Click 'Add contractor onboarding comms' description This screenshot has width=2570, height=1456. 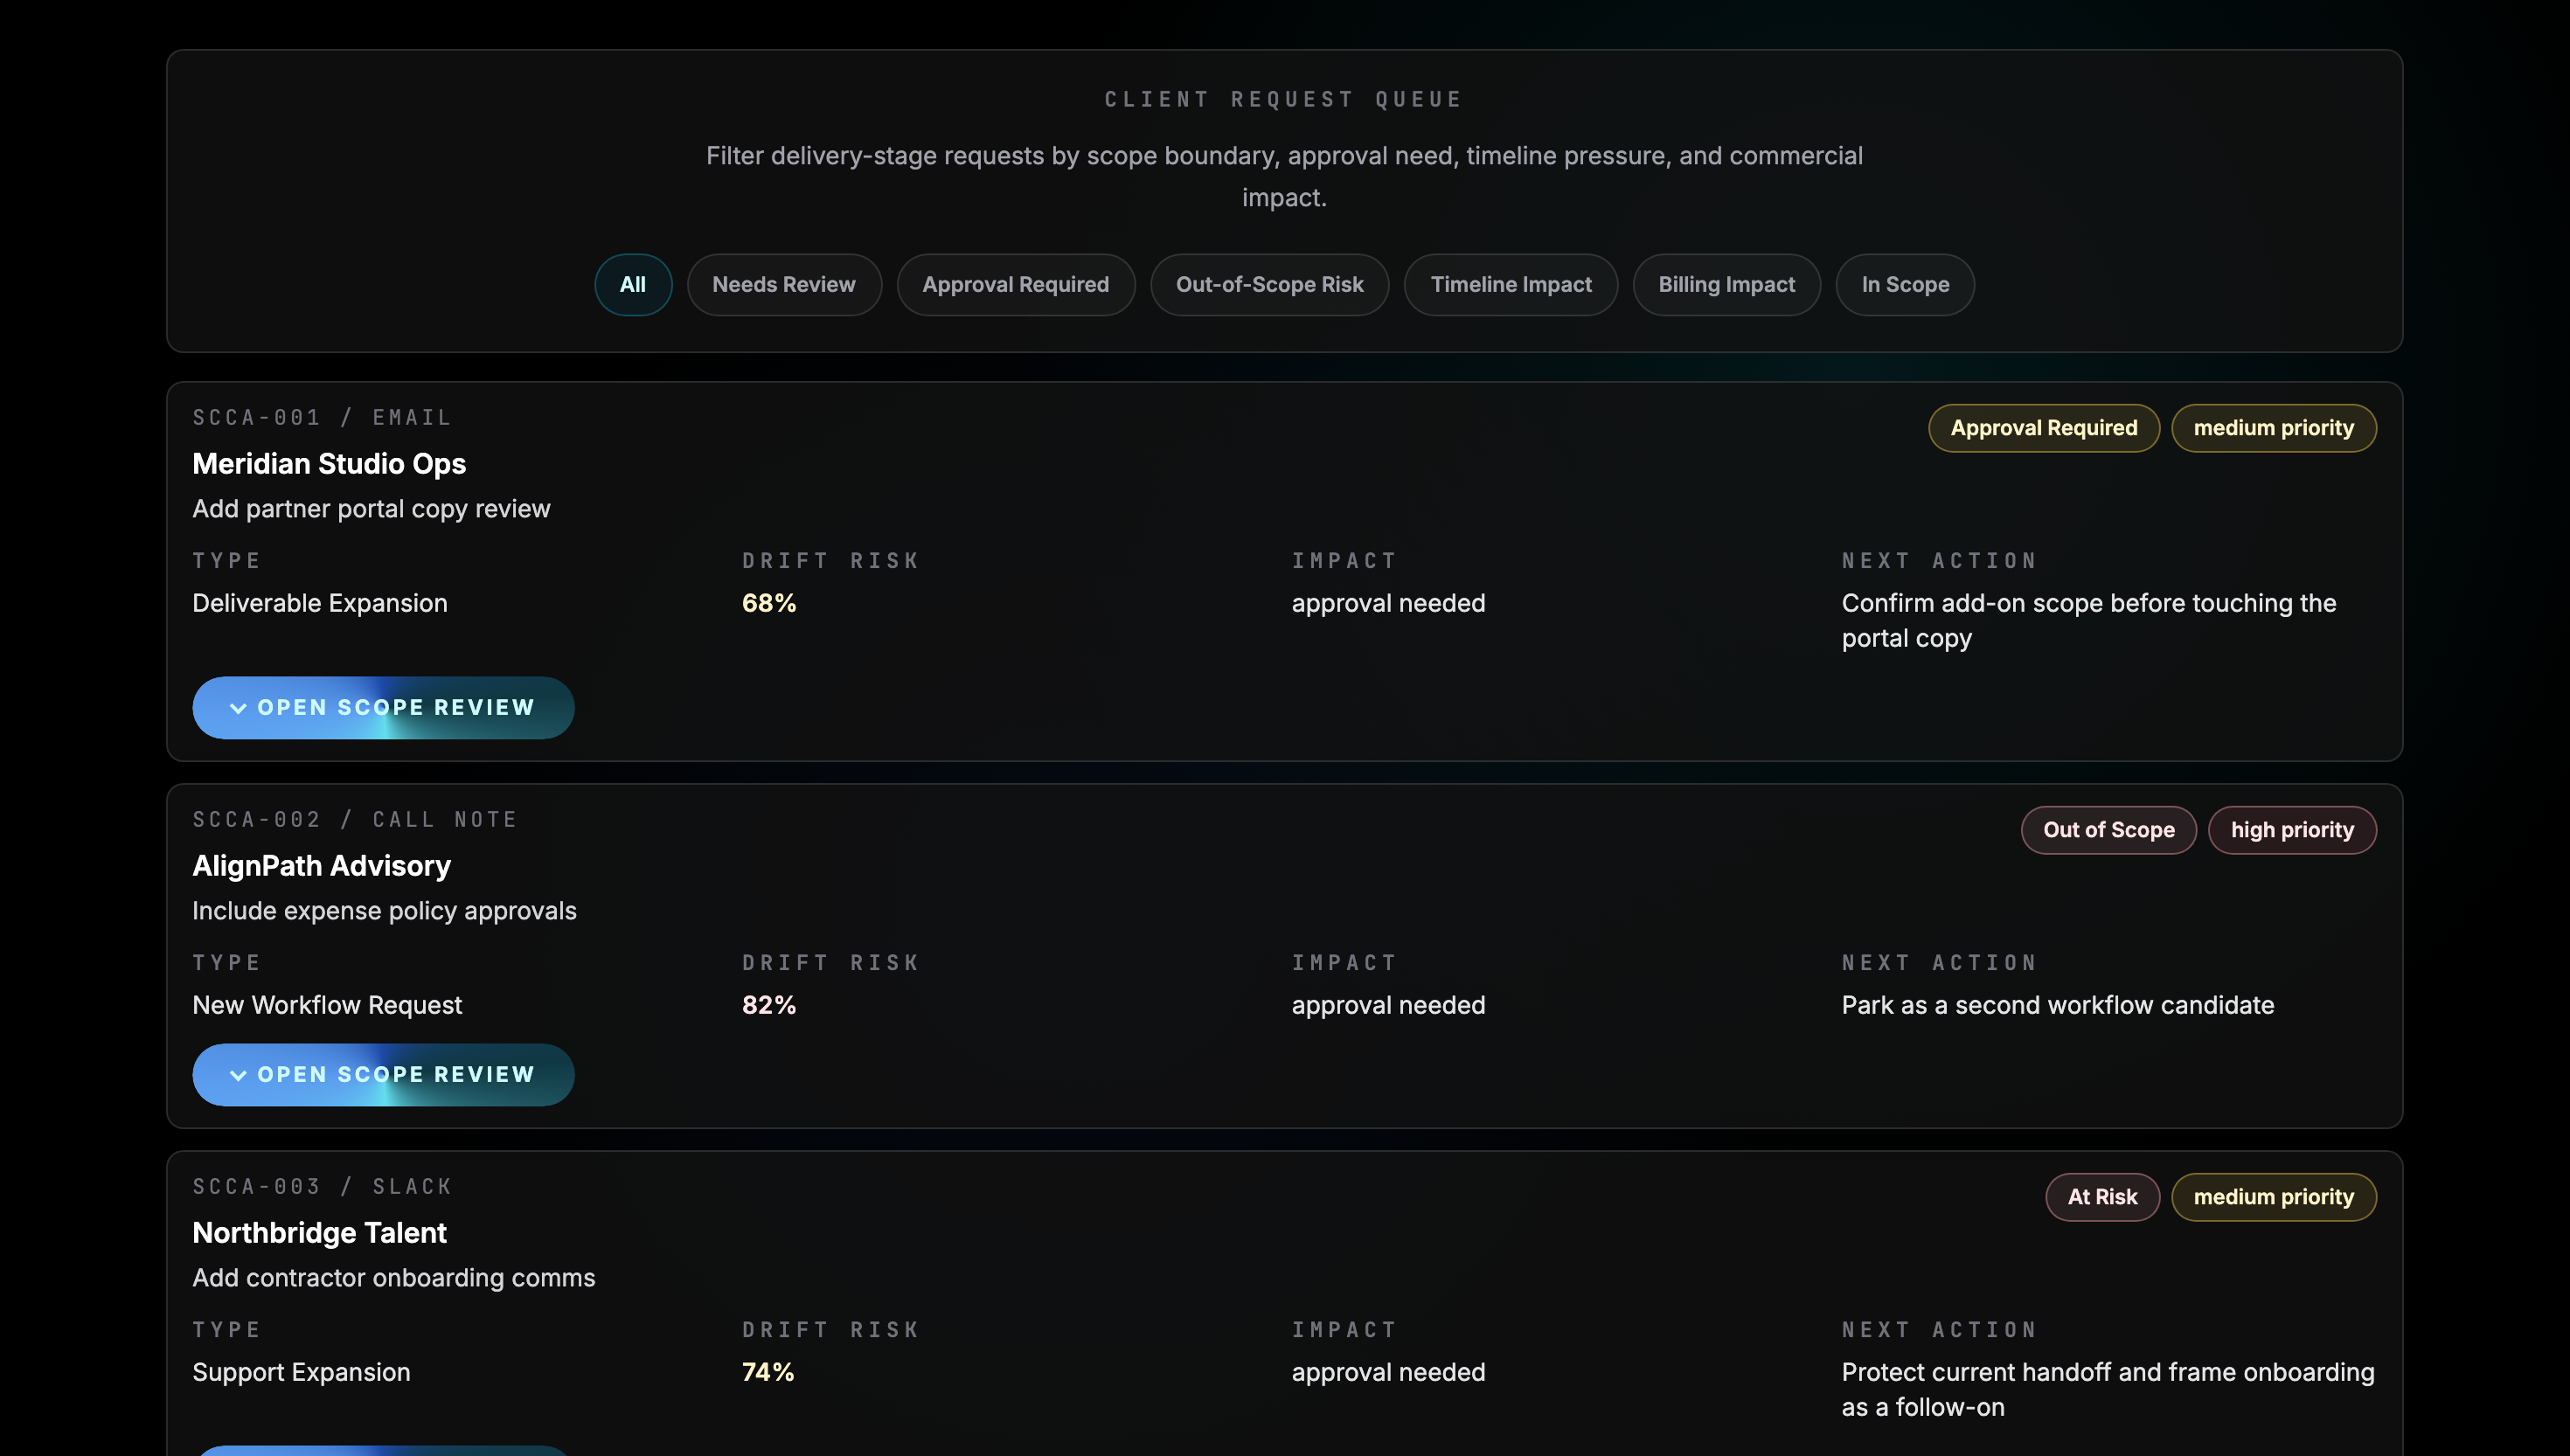click(393, 1278)
